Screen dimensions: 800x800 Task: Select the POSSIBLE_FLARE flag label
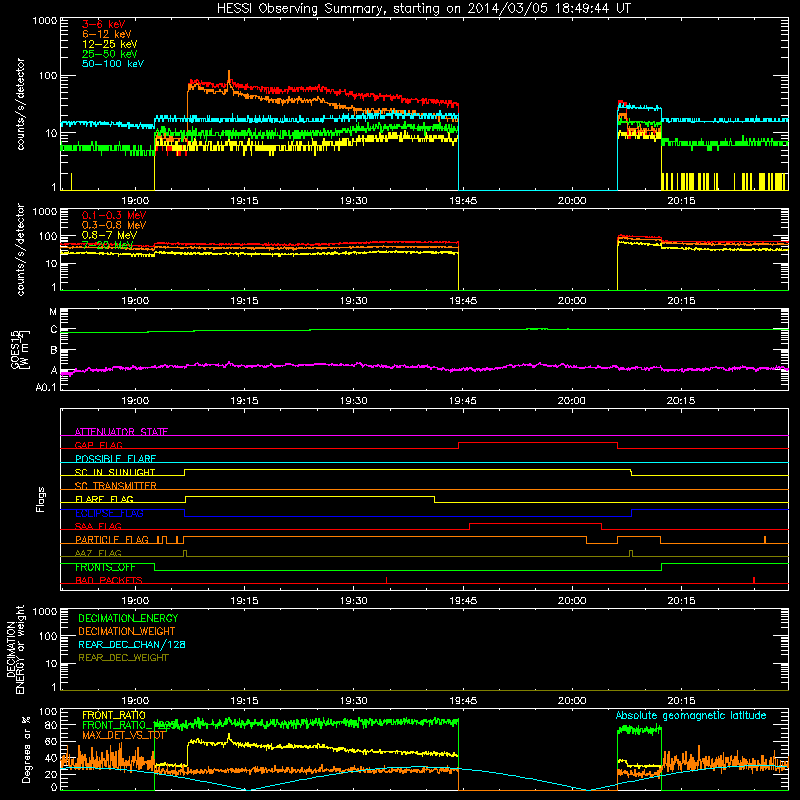pyautogui.click(x=115, y=459)
